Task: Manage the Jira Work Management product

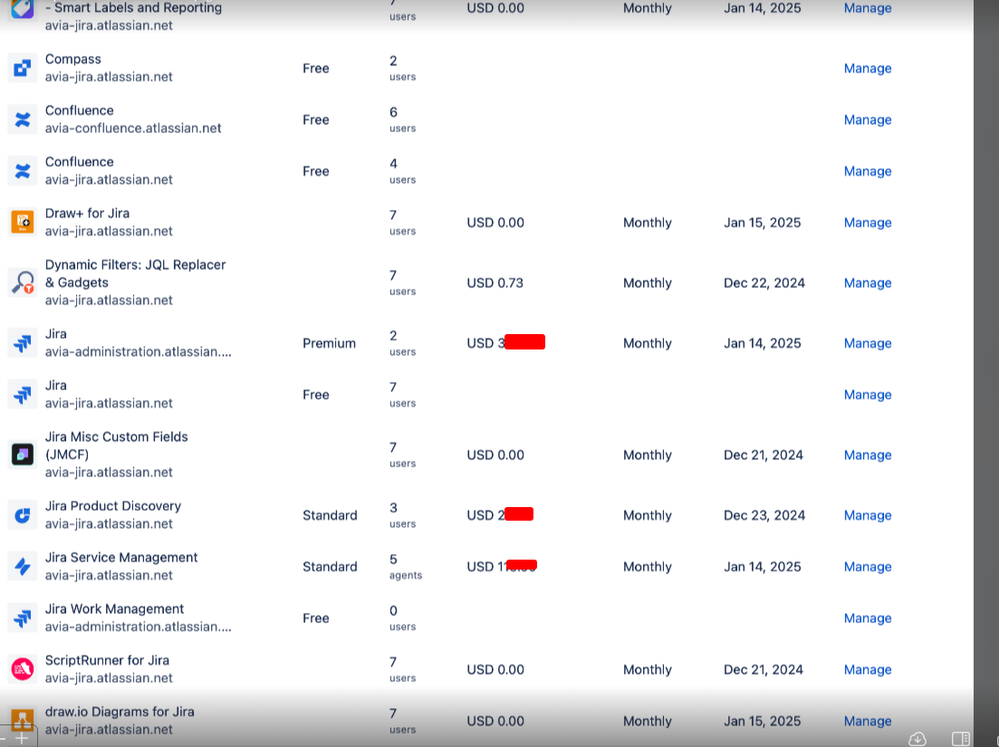Action: pos(867,618)
